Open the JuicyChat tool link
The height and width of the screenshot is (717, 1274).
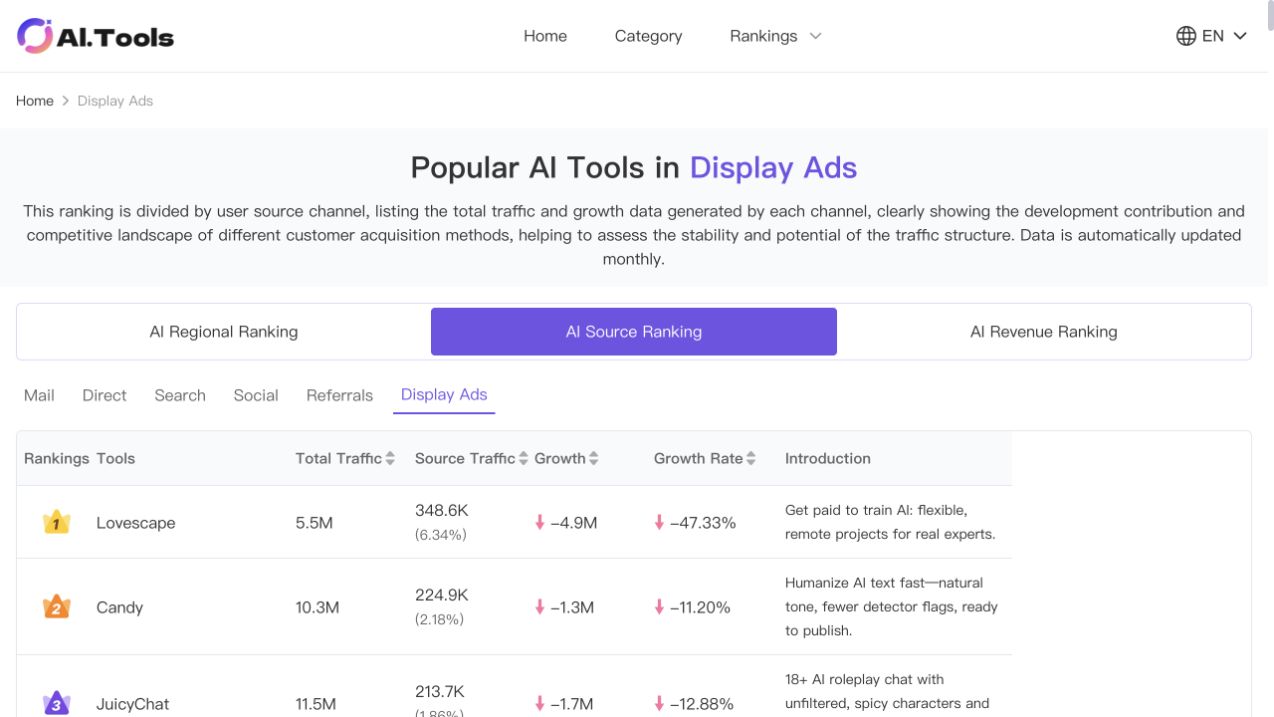pyautogui.click(x=133, y=704)
